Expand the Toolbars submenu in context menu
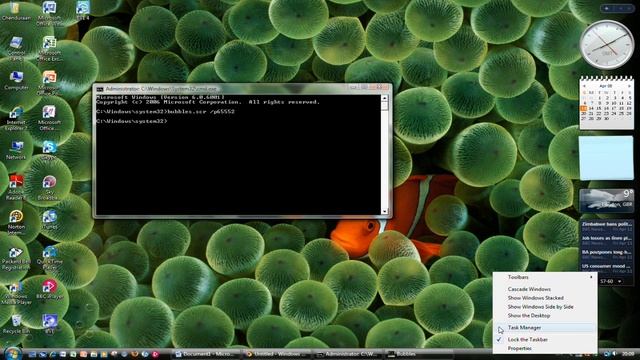 (544, 277)
